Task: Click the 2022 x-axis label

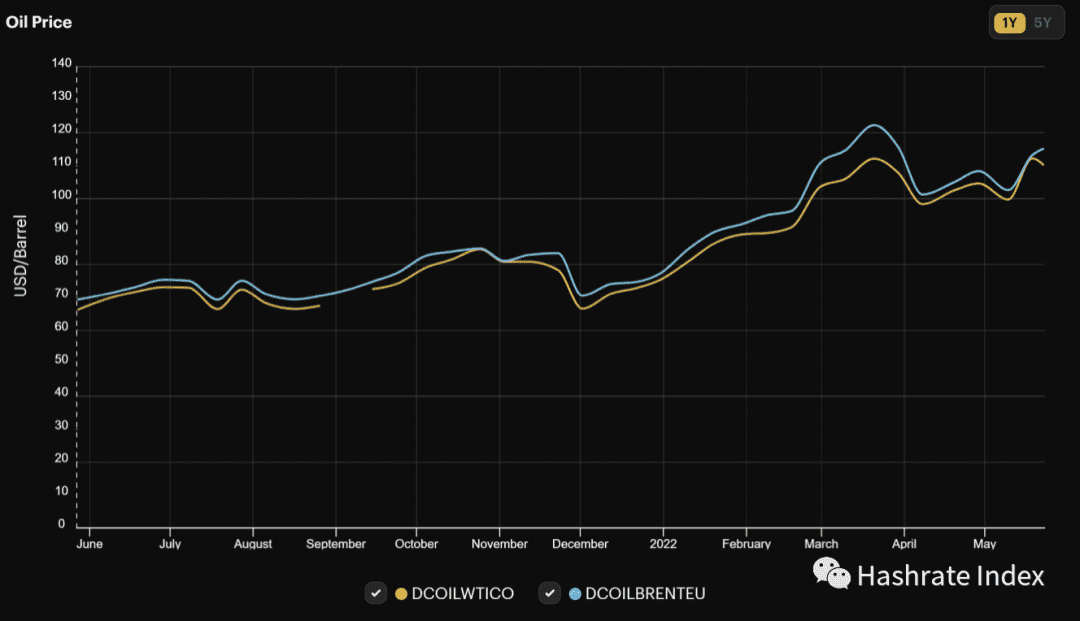Action: click(663, 544)
